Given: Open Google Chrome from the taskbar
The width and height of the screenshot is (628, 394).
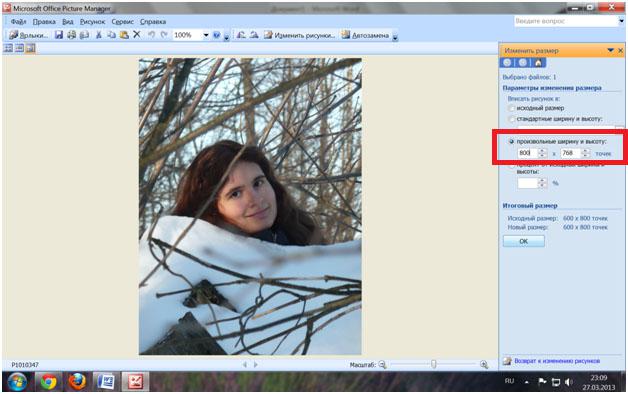Looking at the screenshot, I should click(x=48, y=382).
